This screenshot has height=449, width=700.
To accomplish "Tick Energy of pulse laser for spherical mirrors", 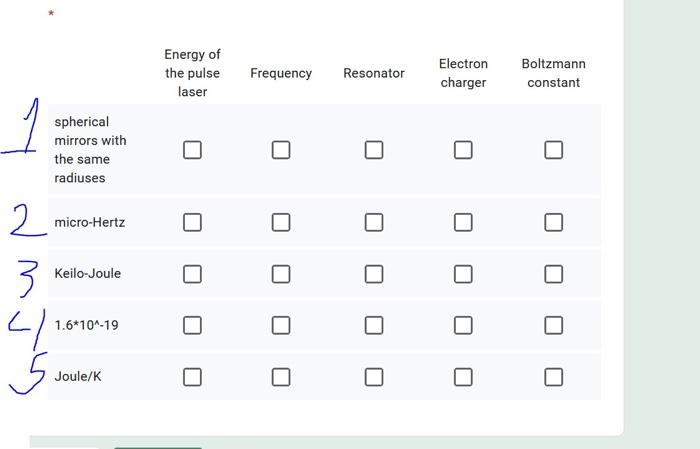I will tap(192, 150).
